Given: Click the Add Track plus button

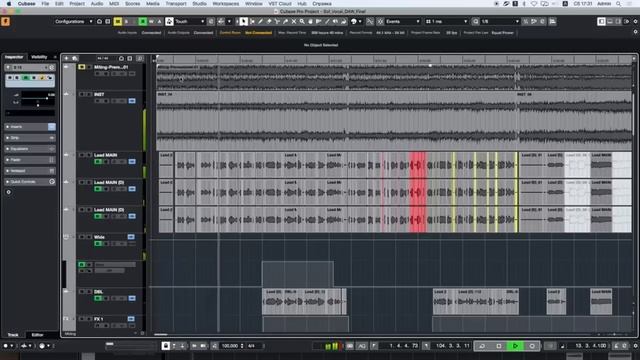Looking at the screenshot, I should tap(67, 58).
